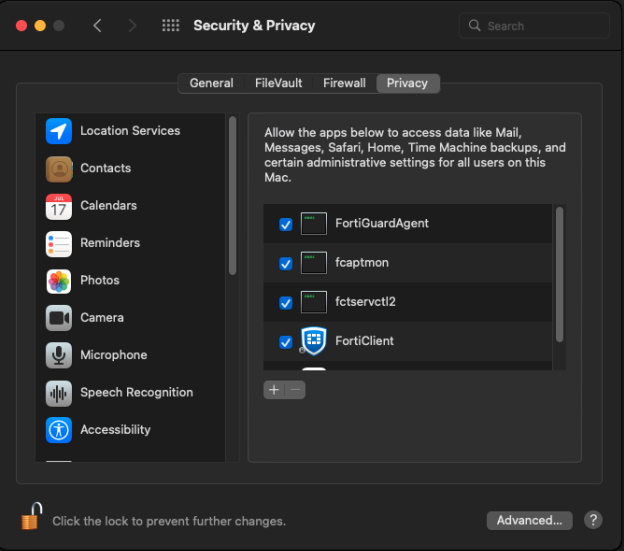Select the "Microphone" label
624x551 pixels.
point(114,355)
